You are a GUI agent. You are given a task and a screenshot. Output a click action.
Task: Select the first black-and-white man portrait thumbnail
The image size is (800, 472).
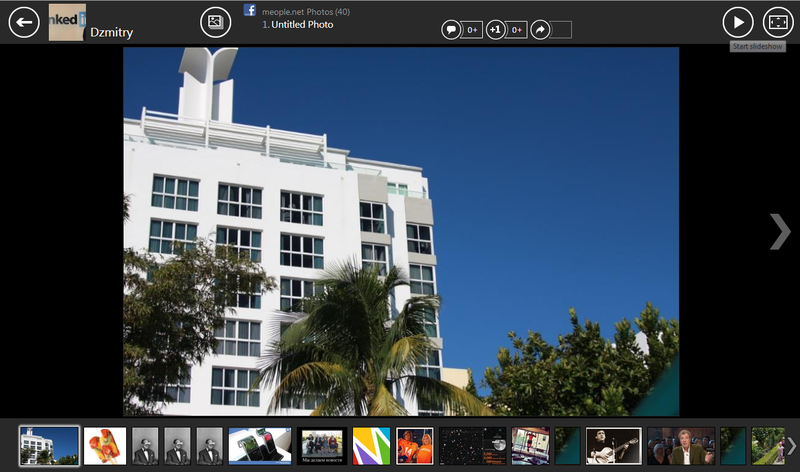tap(145, 446)
